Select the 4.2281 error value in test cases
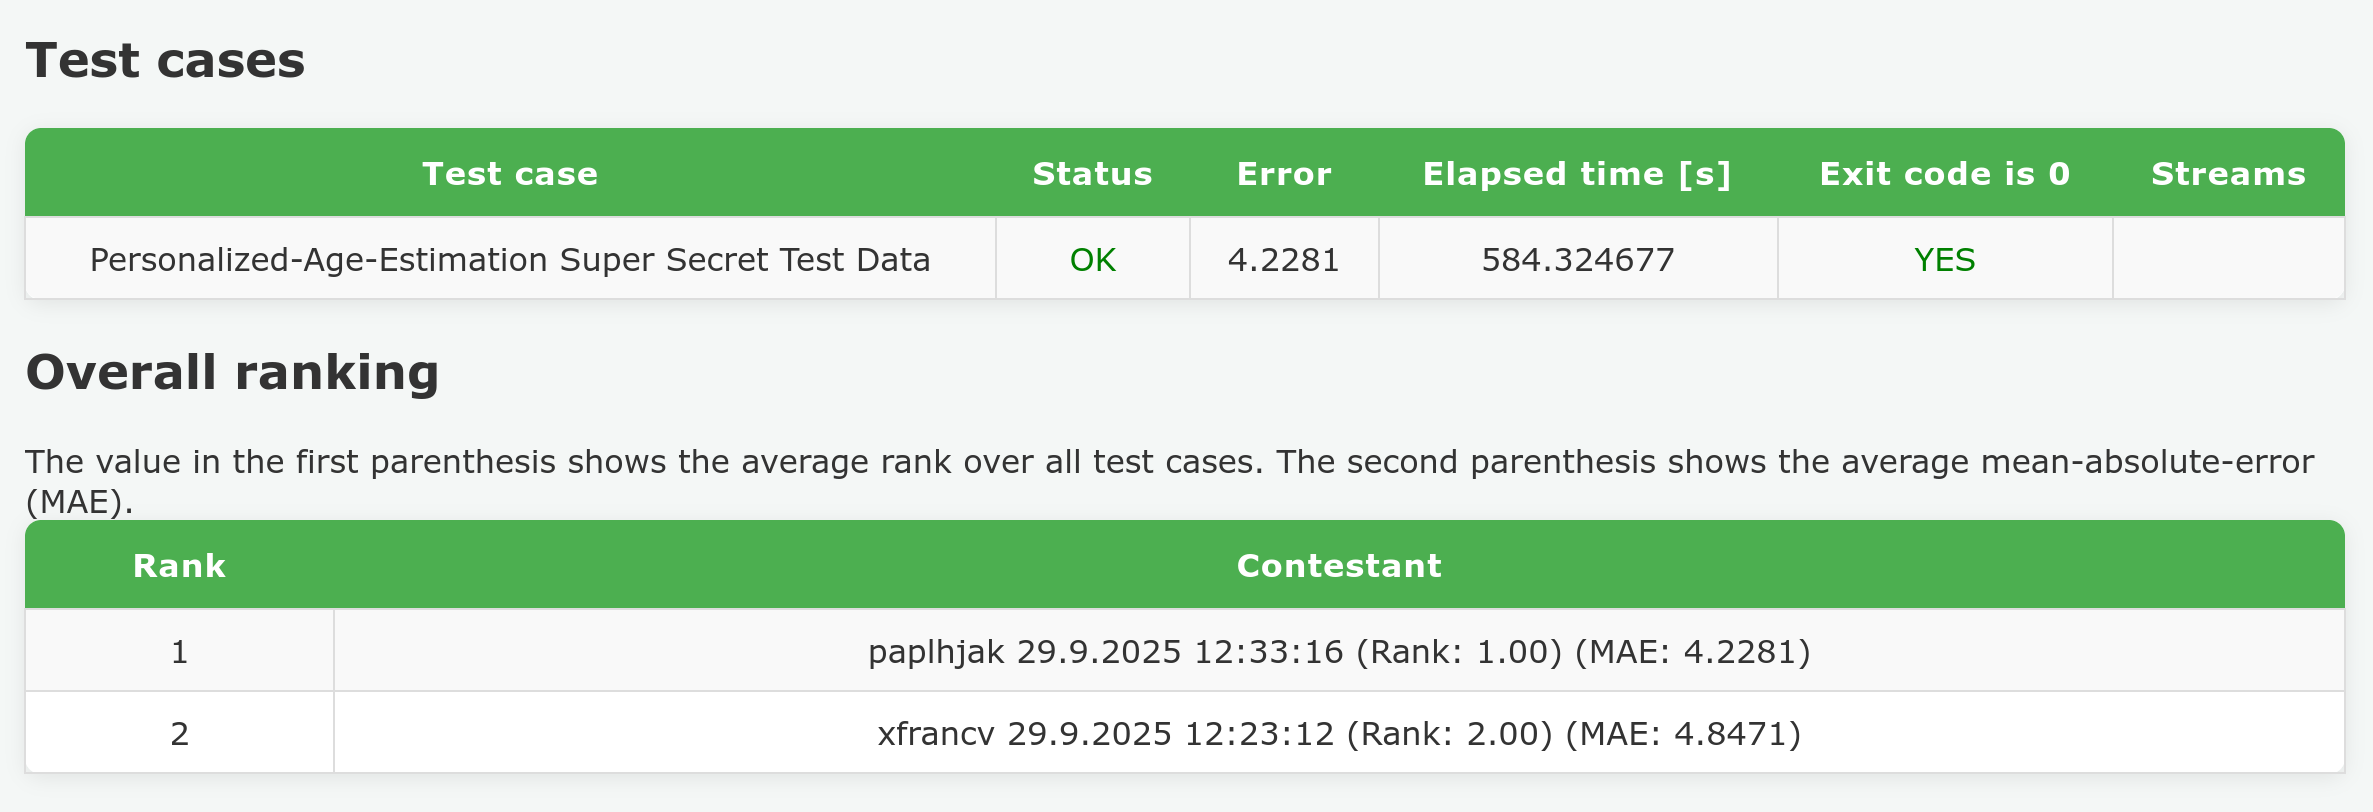The height and width of the screenshot is (812, 2373). coord(1284,260)
